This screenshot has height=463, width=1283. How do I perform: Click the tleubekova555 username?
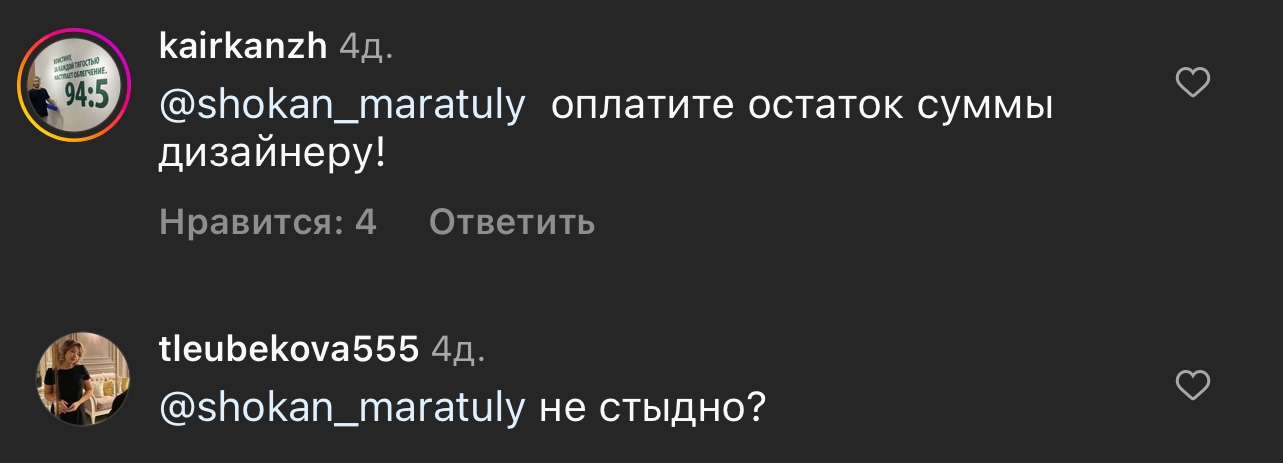pyautogui.click(x=289, y=348)
